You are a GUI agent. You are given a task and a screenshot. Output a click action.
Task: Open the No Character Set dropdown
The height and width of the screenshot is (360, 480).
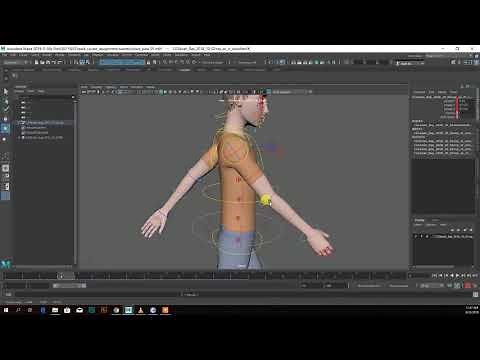click(x=368, y=286)
